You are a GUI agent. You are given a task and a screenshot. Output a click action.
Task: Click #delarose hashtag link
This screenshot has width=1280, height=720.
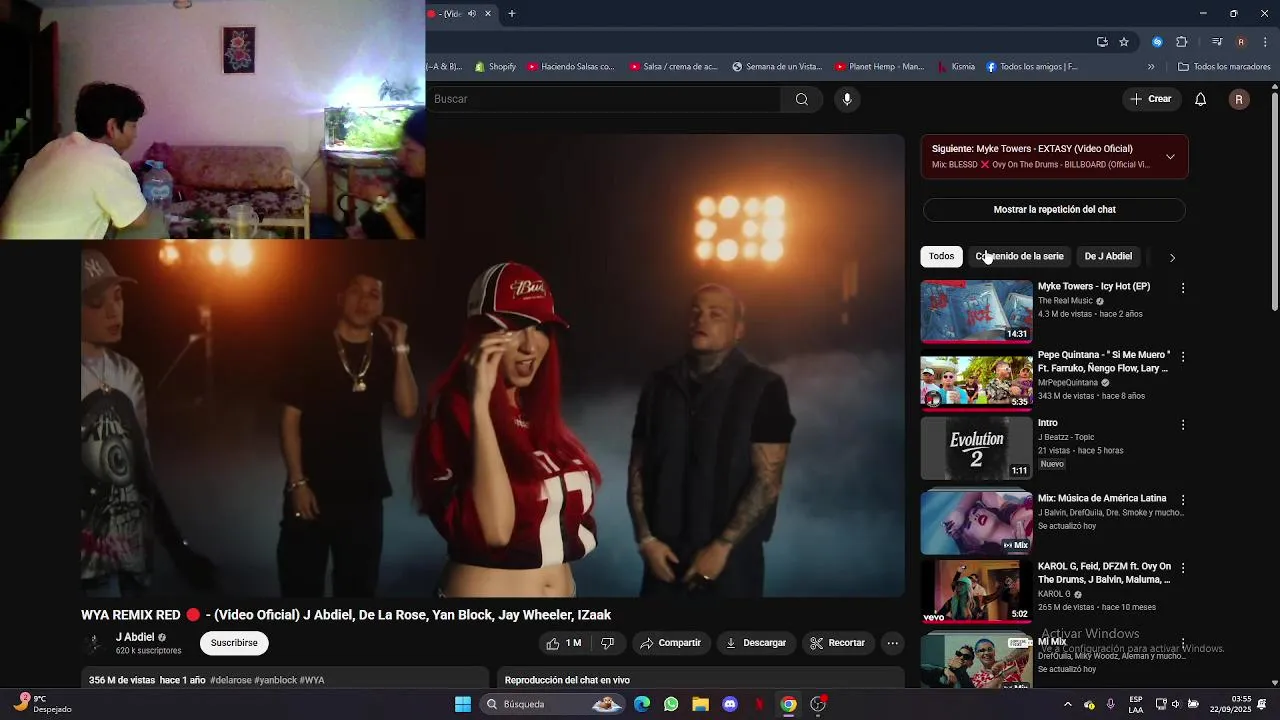tap(230, 680)
